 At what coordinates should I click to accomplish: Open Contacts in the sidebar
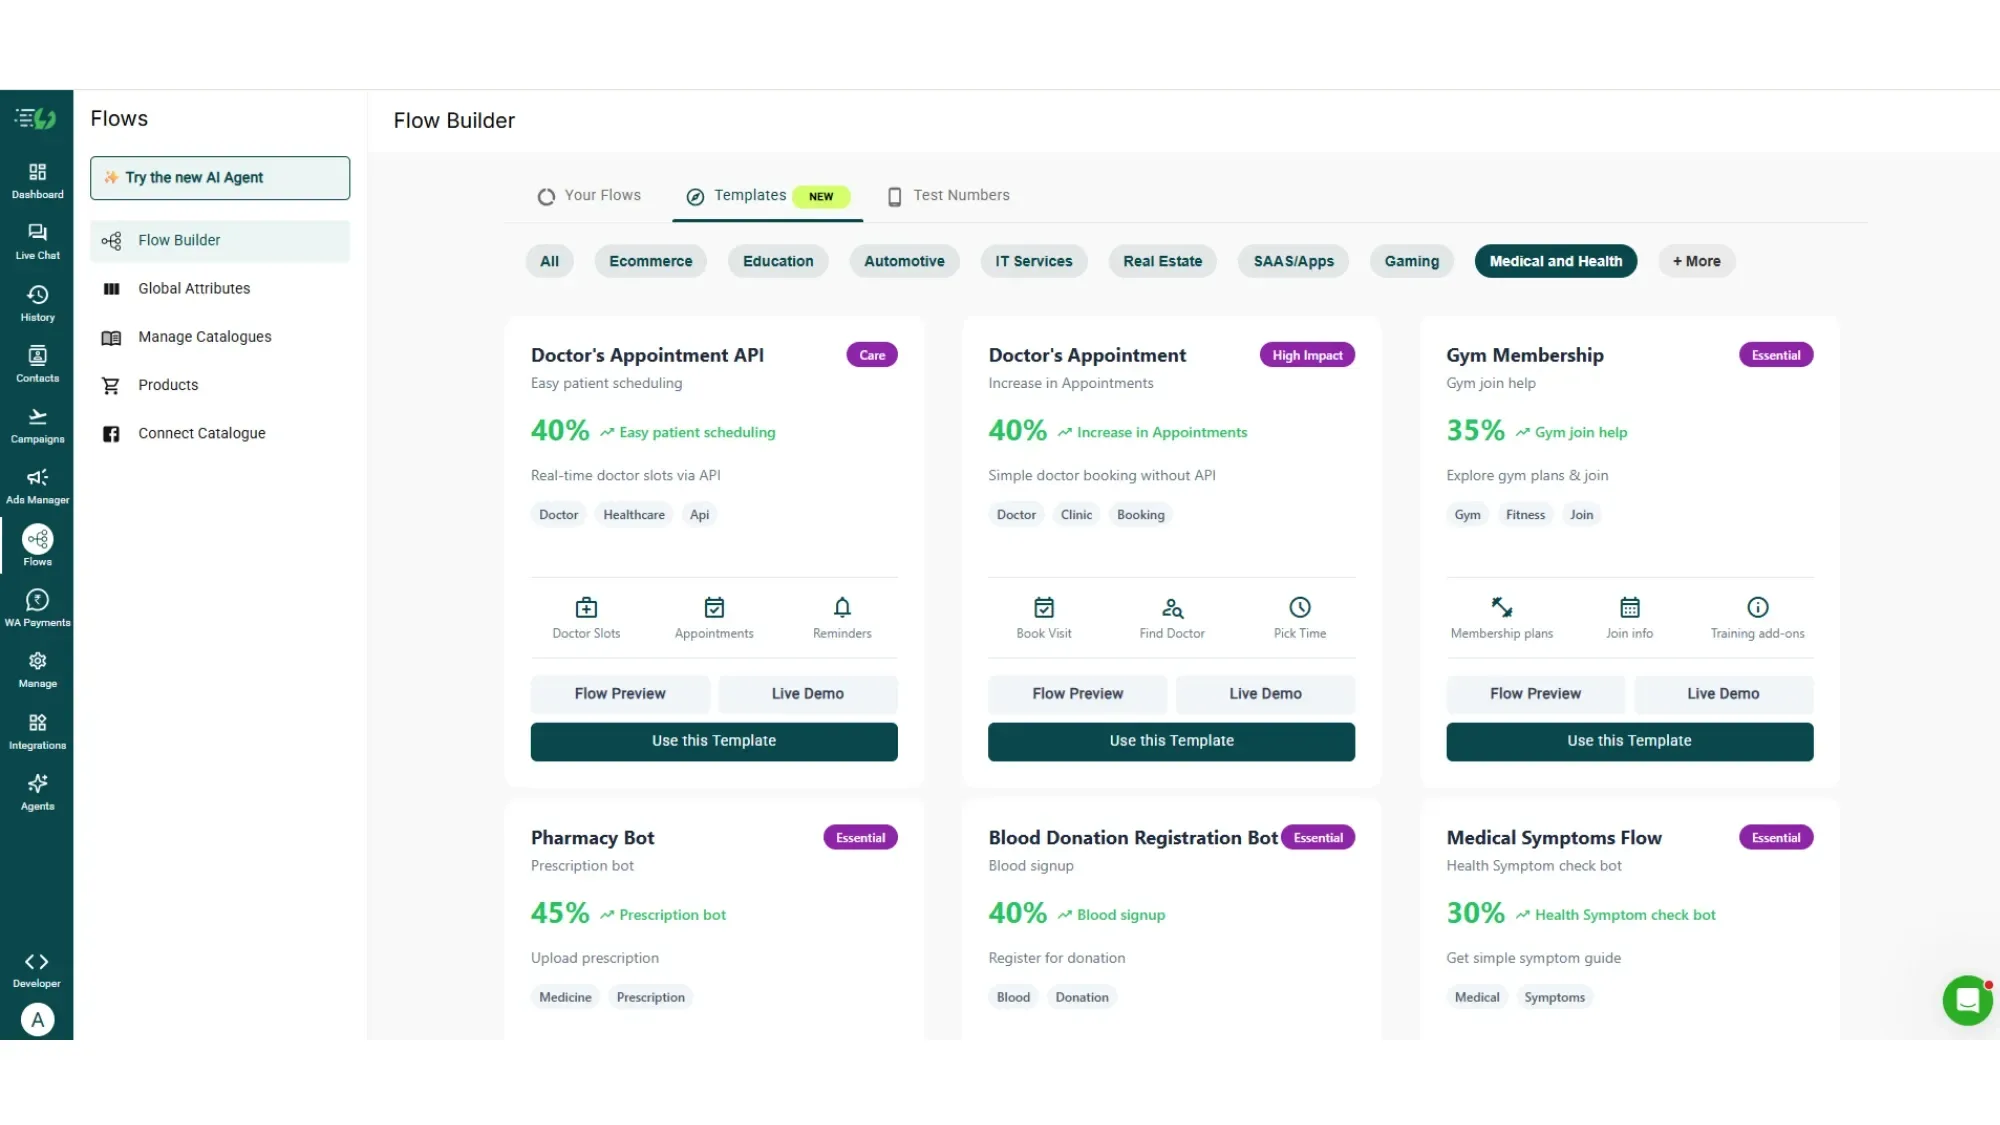coord(37,364)
